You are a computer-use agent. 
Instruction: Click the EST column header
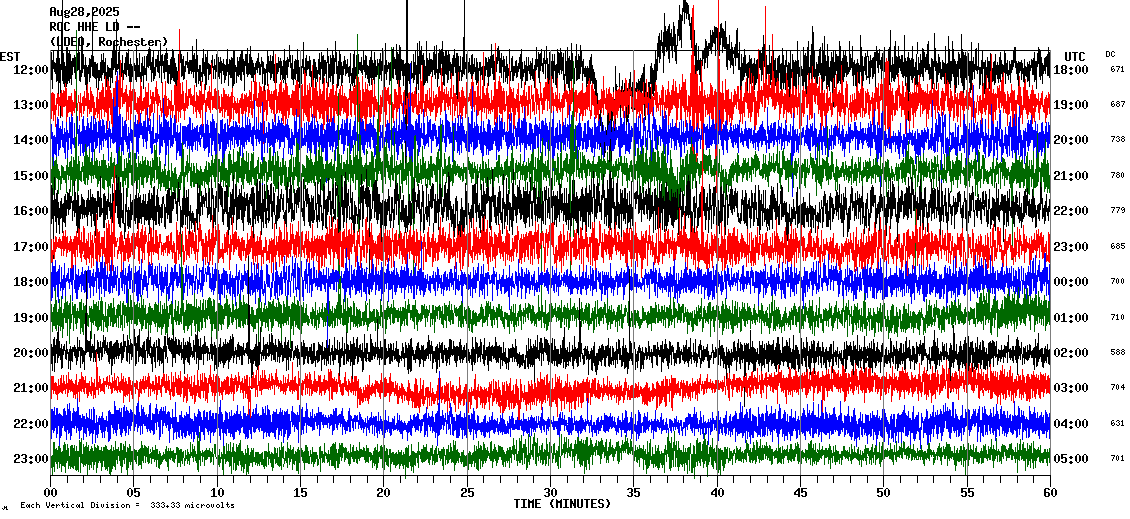tap(10, 56)
